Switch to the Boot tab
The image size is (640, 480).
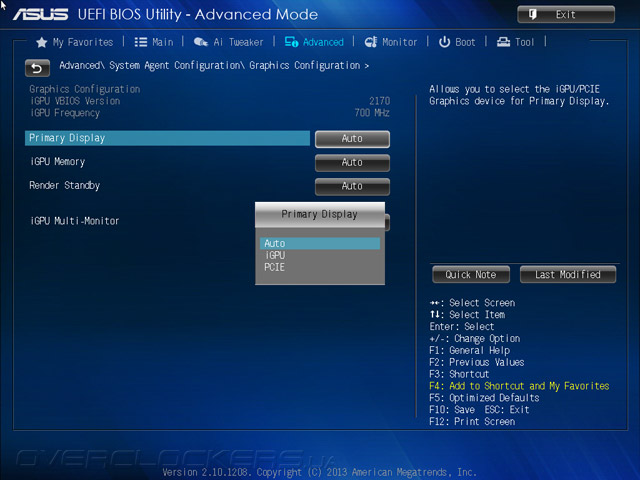coord(465,42)
